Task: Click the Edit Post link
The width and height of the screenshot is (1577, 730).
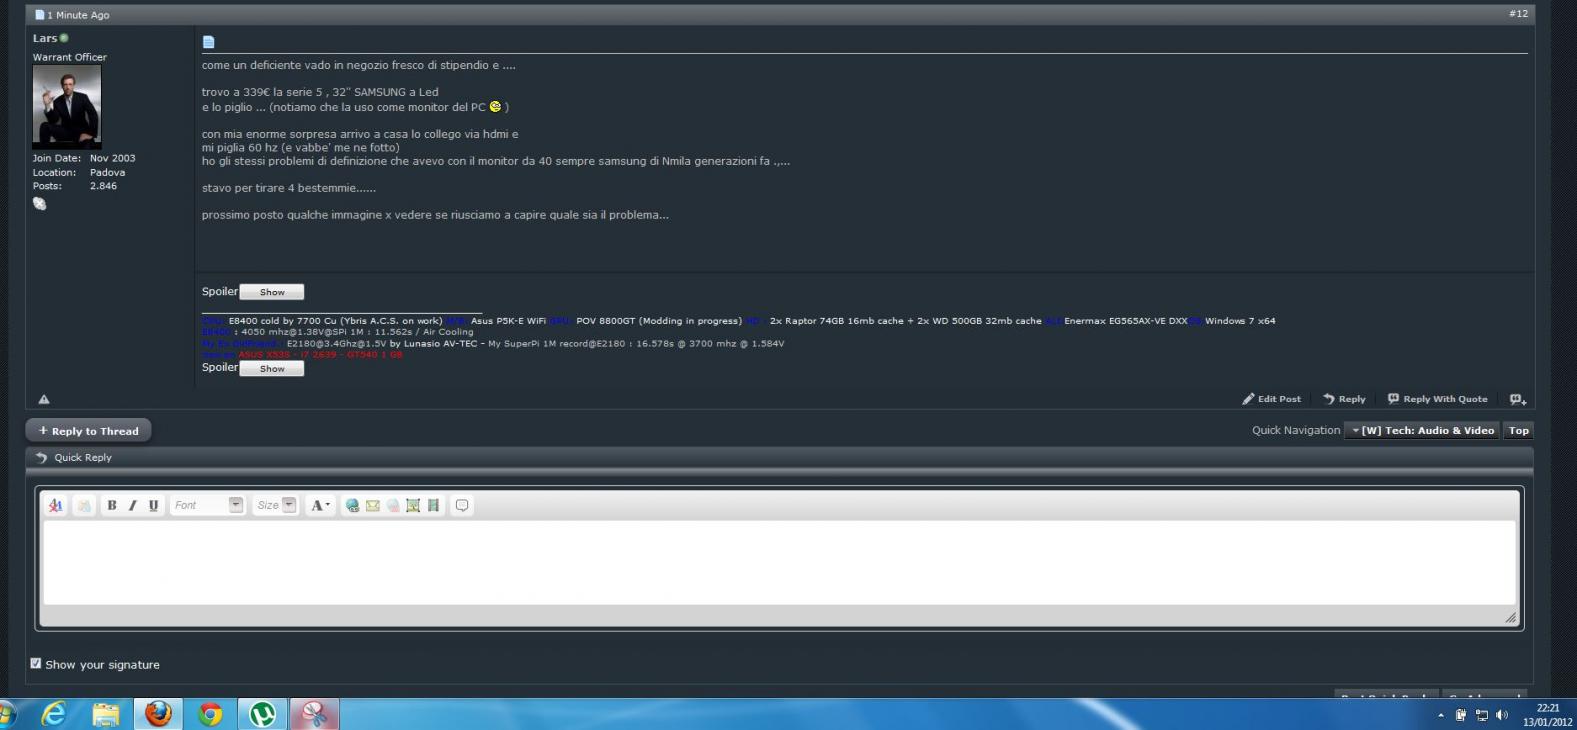Action: pyautogui.click(x=1272, y=399)
